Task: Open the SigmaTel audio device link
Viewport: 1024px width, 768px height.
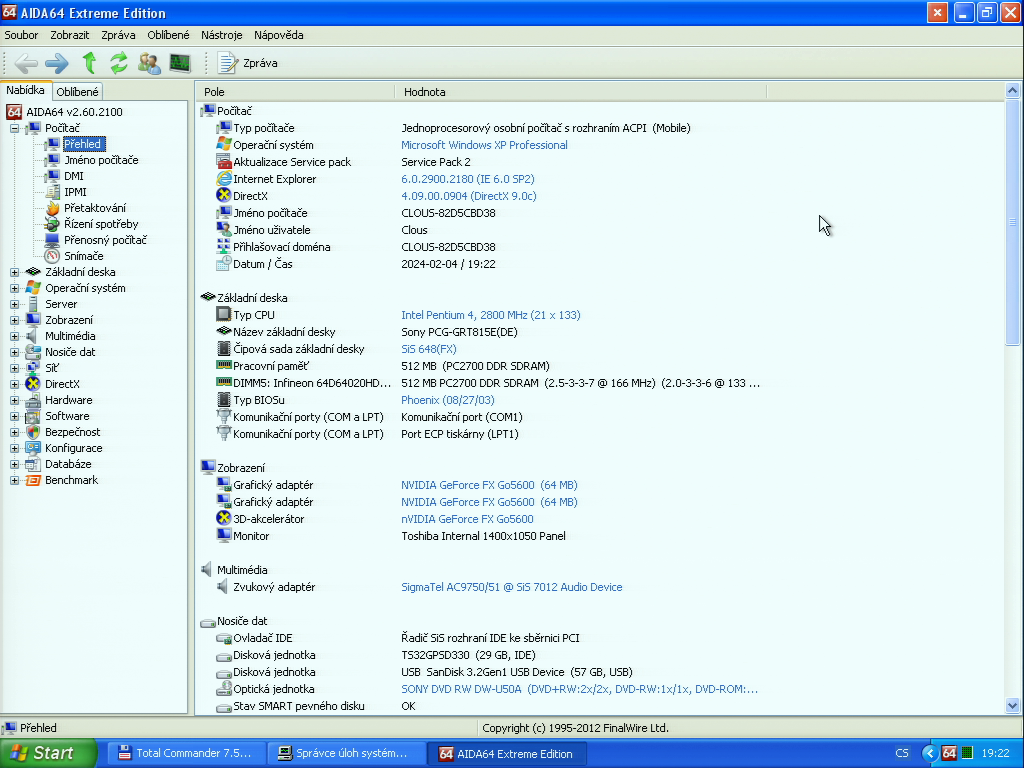Action: point(511,587)
